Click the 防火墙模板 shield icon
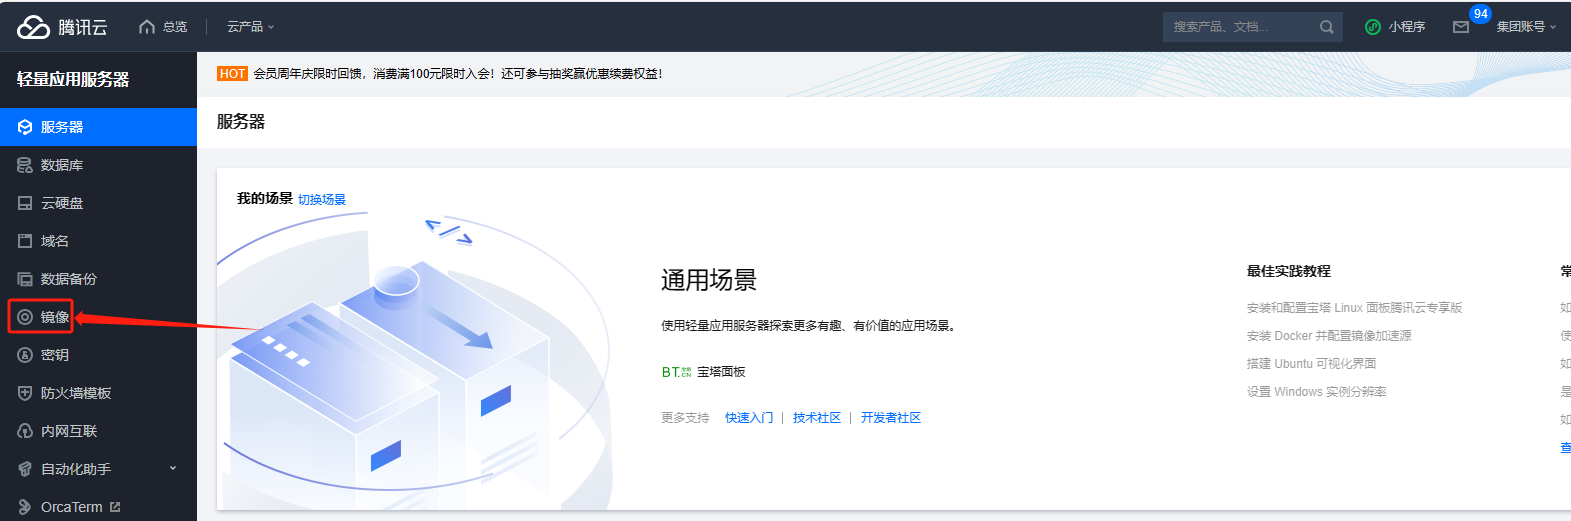 pyautogui.click(x=25, y=393)
